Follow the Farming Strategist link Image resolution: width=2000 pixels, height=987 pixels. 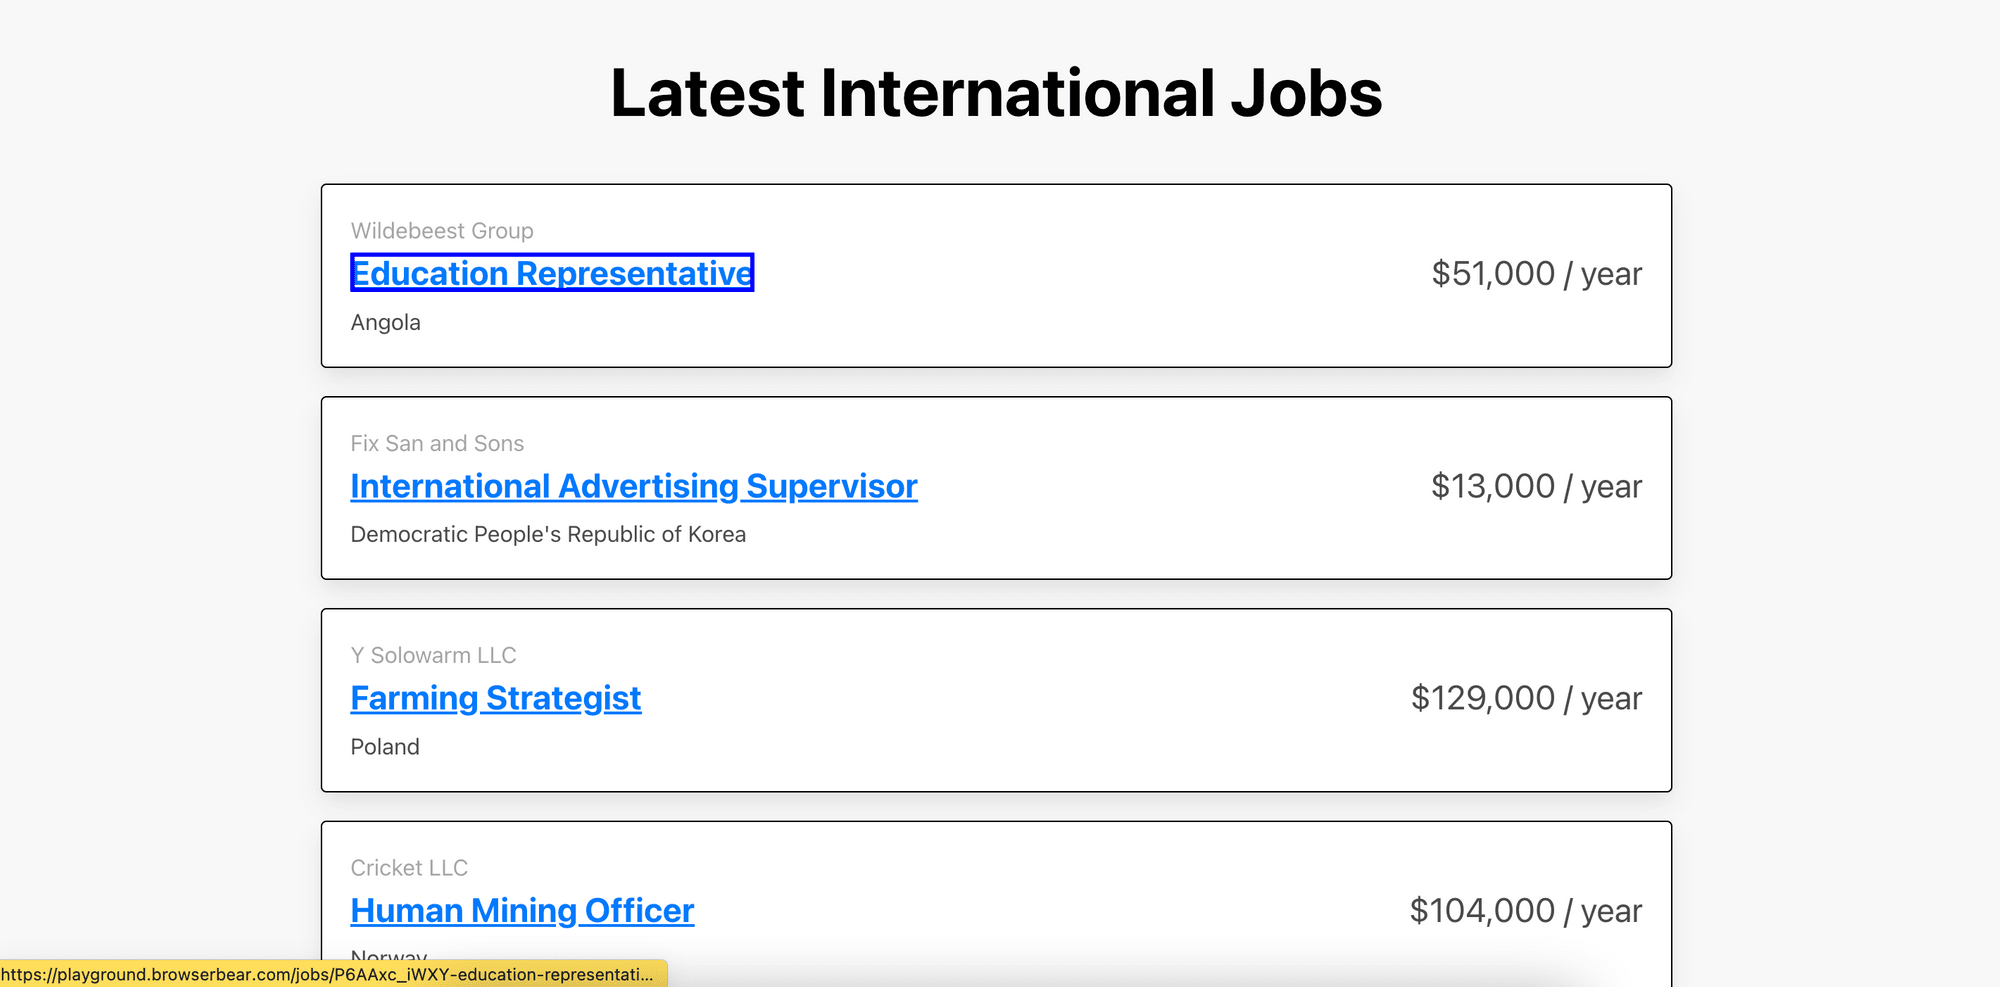pos(495,698)
